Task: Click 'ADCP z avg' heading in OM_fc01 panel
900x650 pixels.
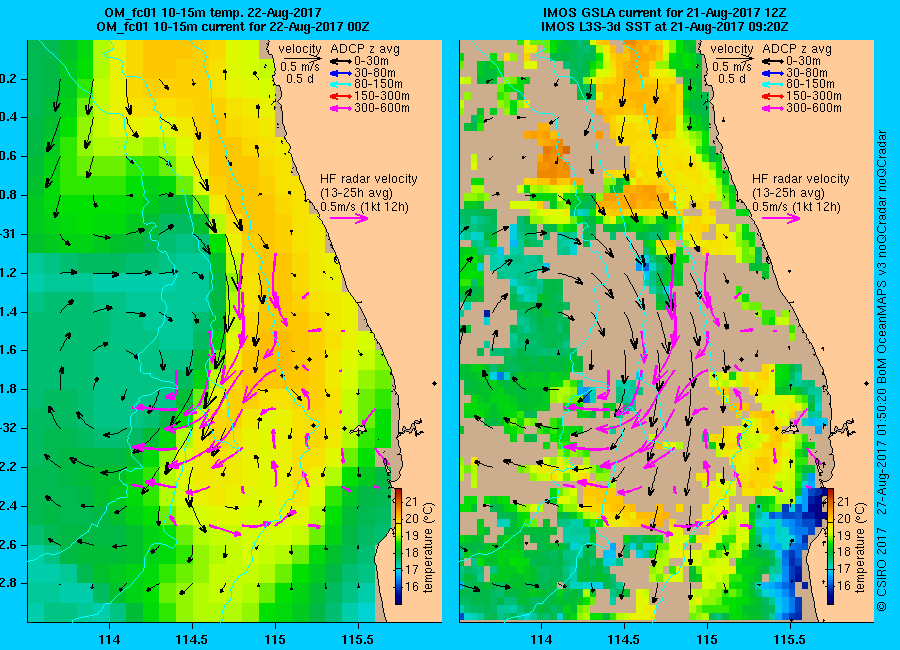Action: pyautogui.click(x=365, y=49)
